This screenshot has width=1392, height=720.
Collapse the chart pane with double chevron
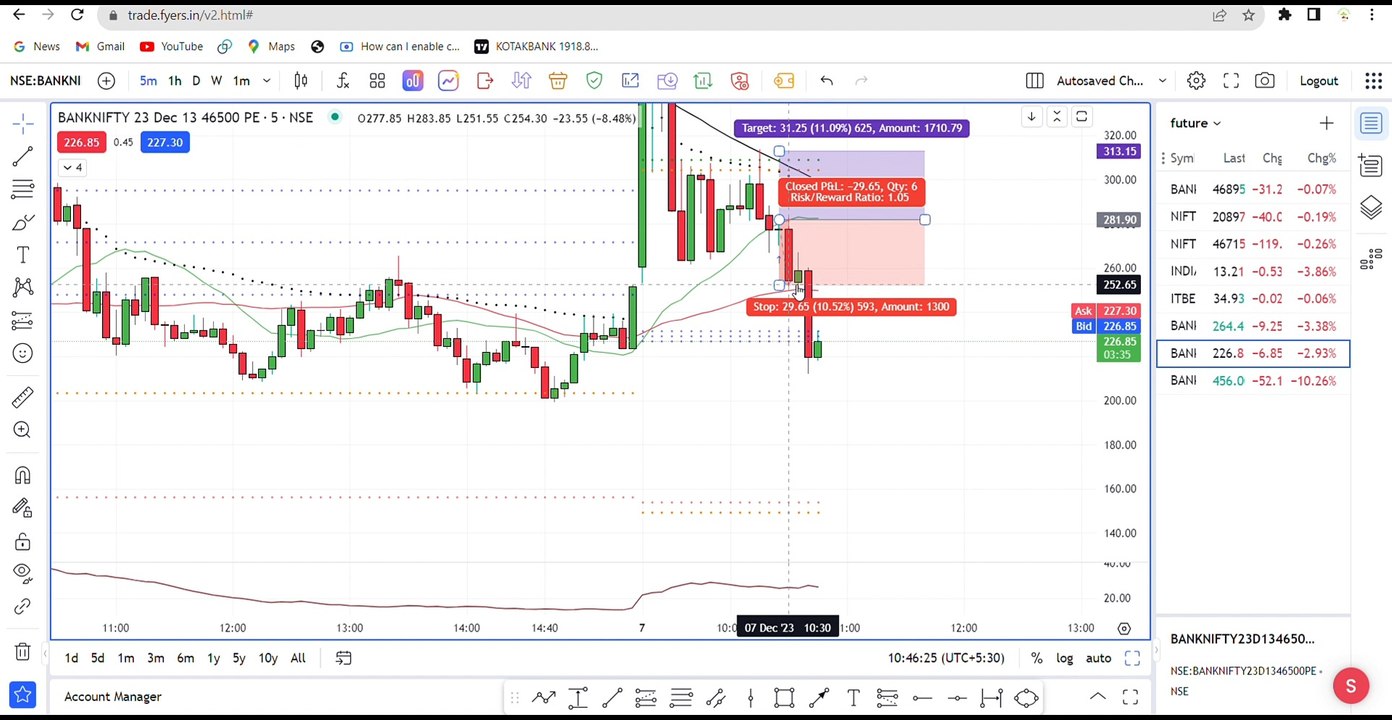coord(1056,117)
